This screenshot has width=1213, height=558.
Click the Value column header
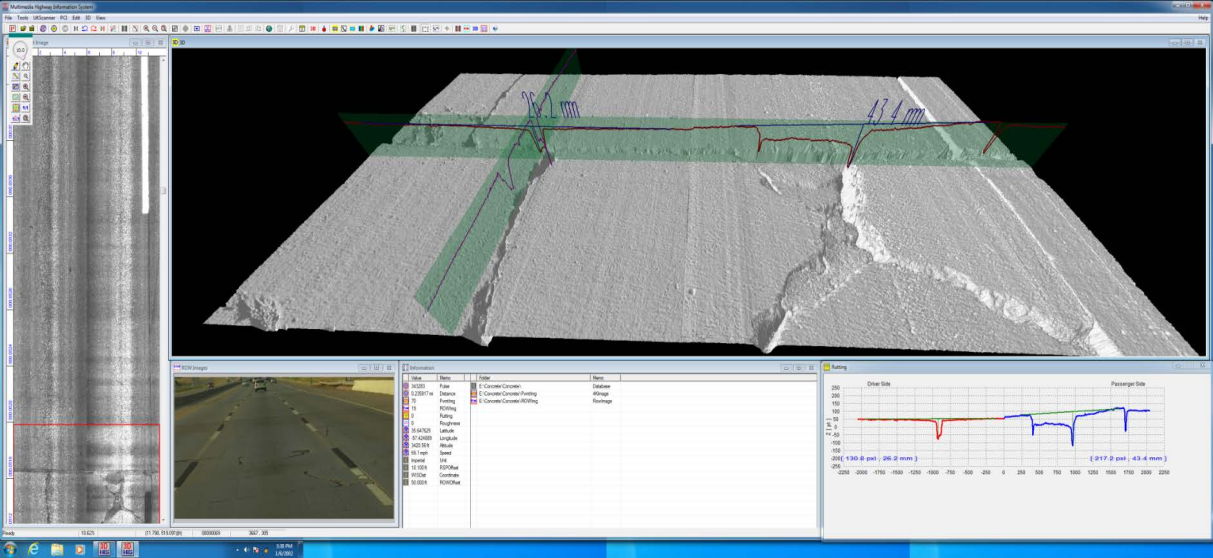click(x=418, y=377)
